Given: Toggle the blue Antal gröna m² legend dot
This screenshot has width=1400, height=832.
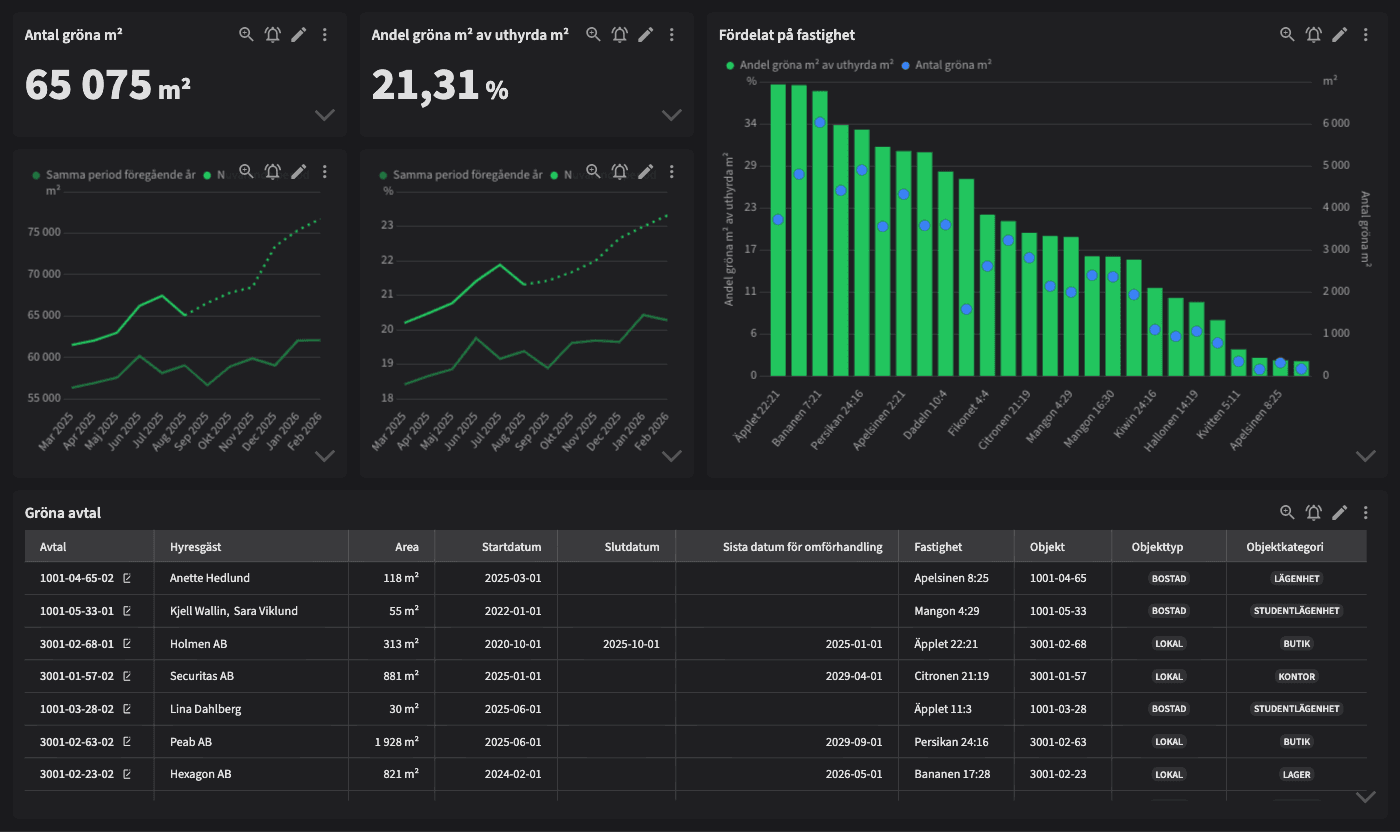Looking at the screenshot, I should [908, 64].
